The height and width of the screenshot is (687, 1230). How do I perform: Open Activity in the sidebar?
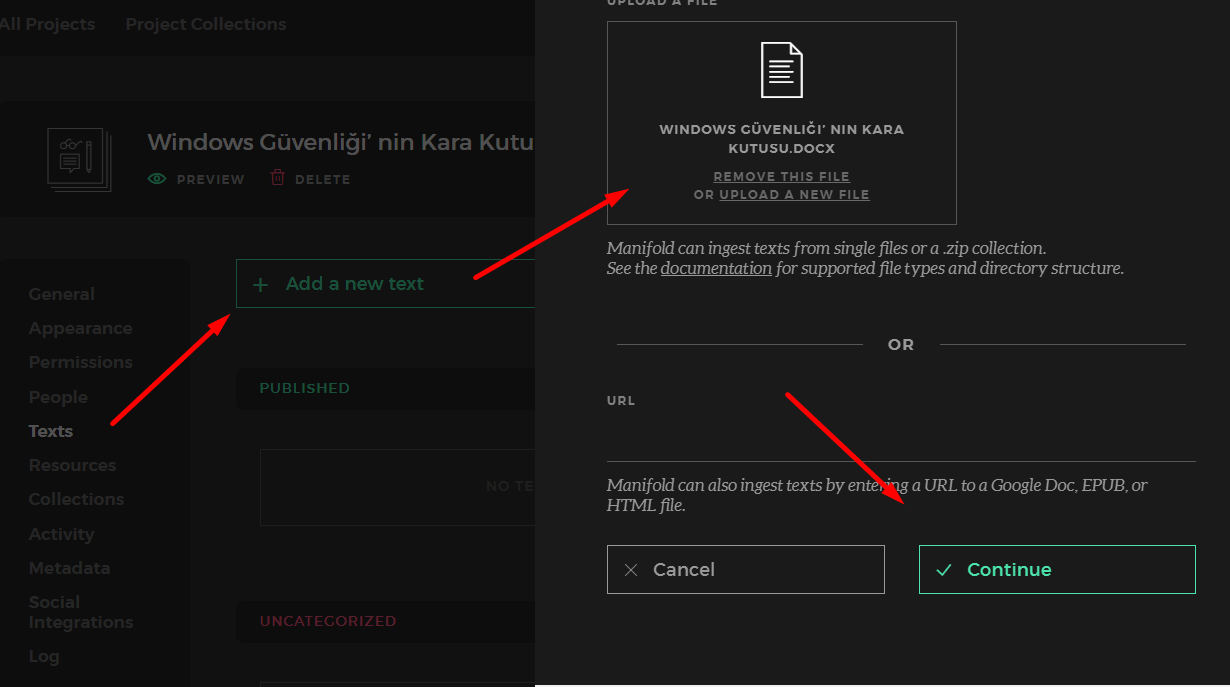[61, 534]
